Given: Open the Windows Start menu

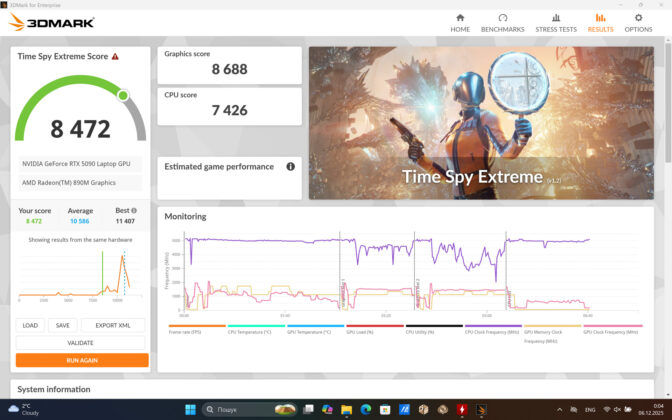Looking at the screenshot, I should [x=190, y=409].
